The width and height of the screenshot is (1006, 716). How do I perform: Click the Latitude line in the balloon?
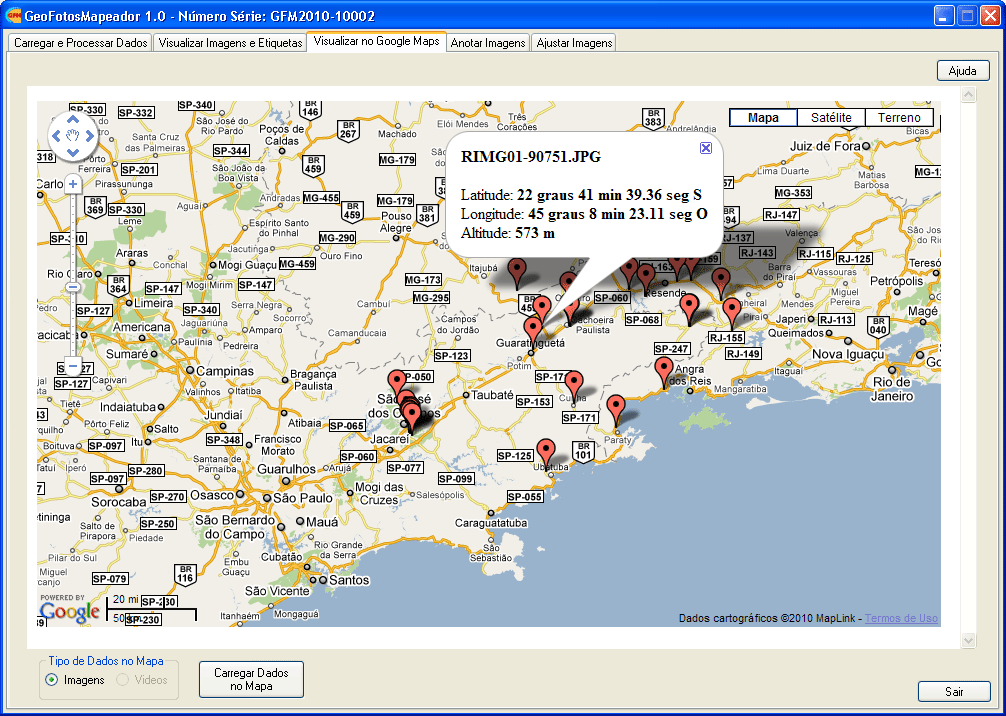(x=581, y=195)
